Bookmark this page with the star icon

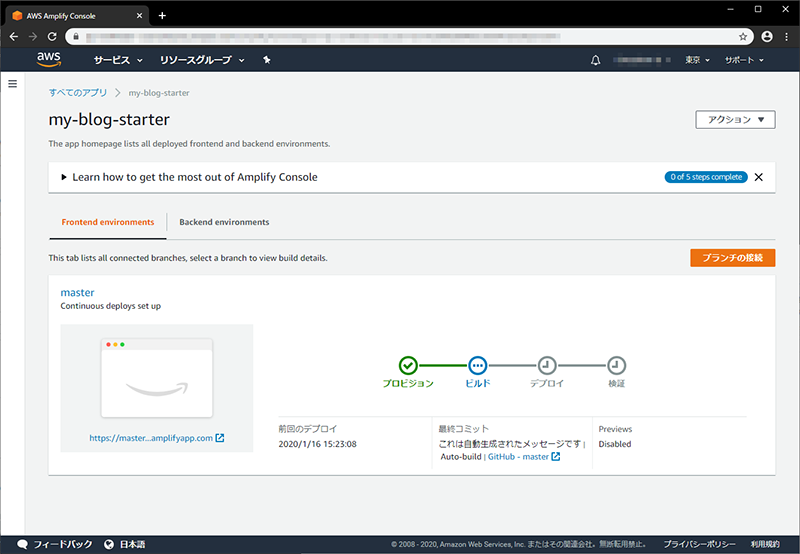pos(743,37)
